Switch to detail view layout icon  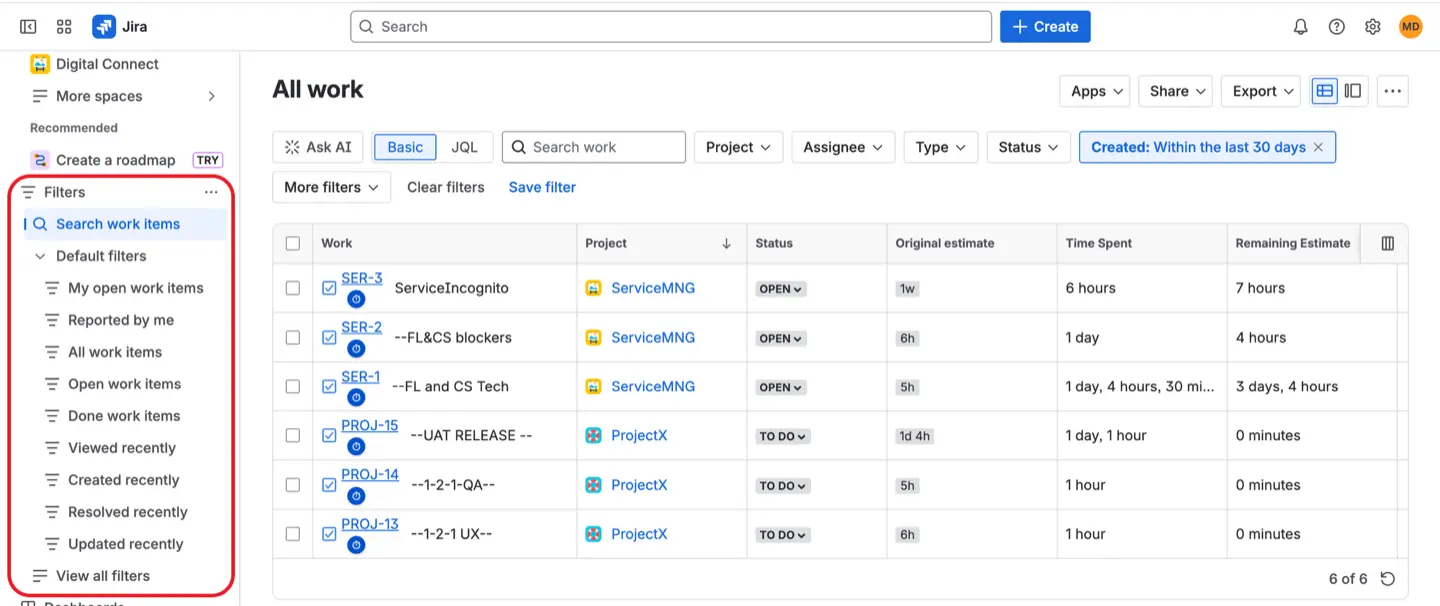pos(1353,90)
